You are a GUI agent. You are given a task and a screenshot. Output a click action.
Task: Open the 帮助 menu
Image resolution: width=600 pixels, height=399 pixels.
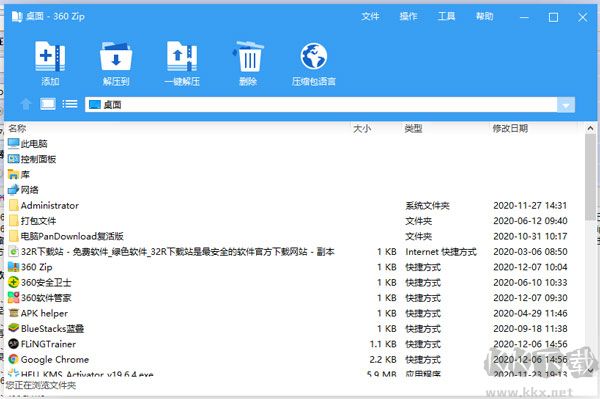[x=484, y=16]
